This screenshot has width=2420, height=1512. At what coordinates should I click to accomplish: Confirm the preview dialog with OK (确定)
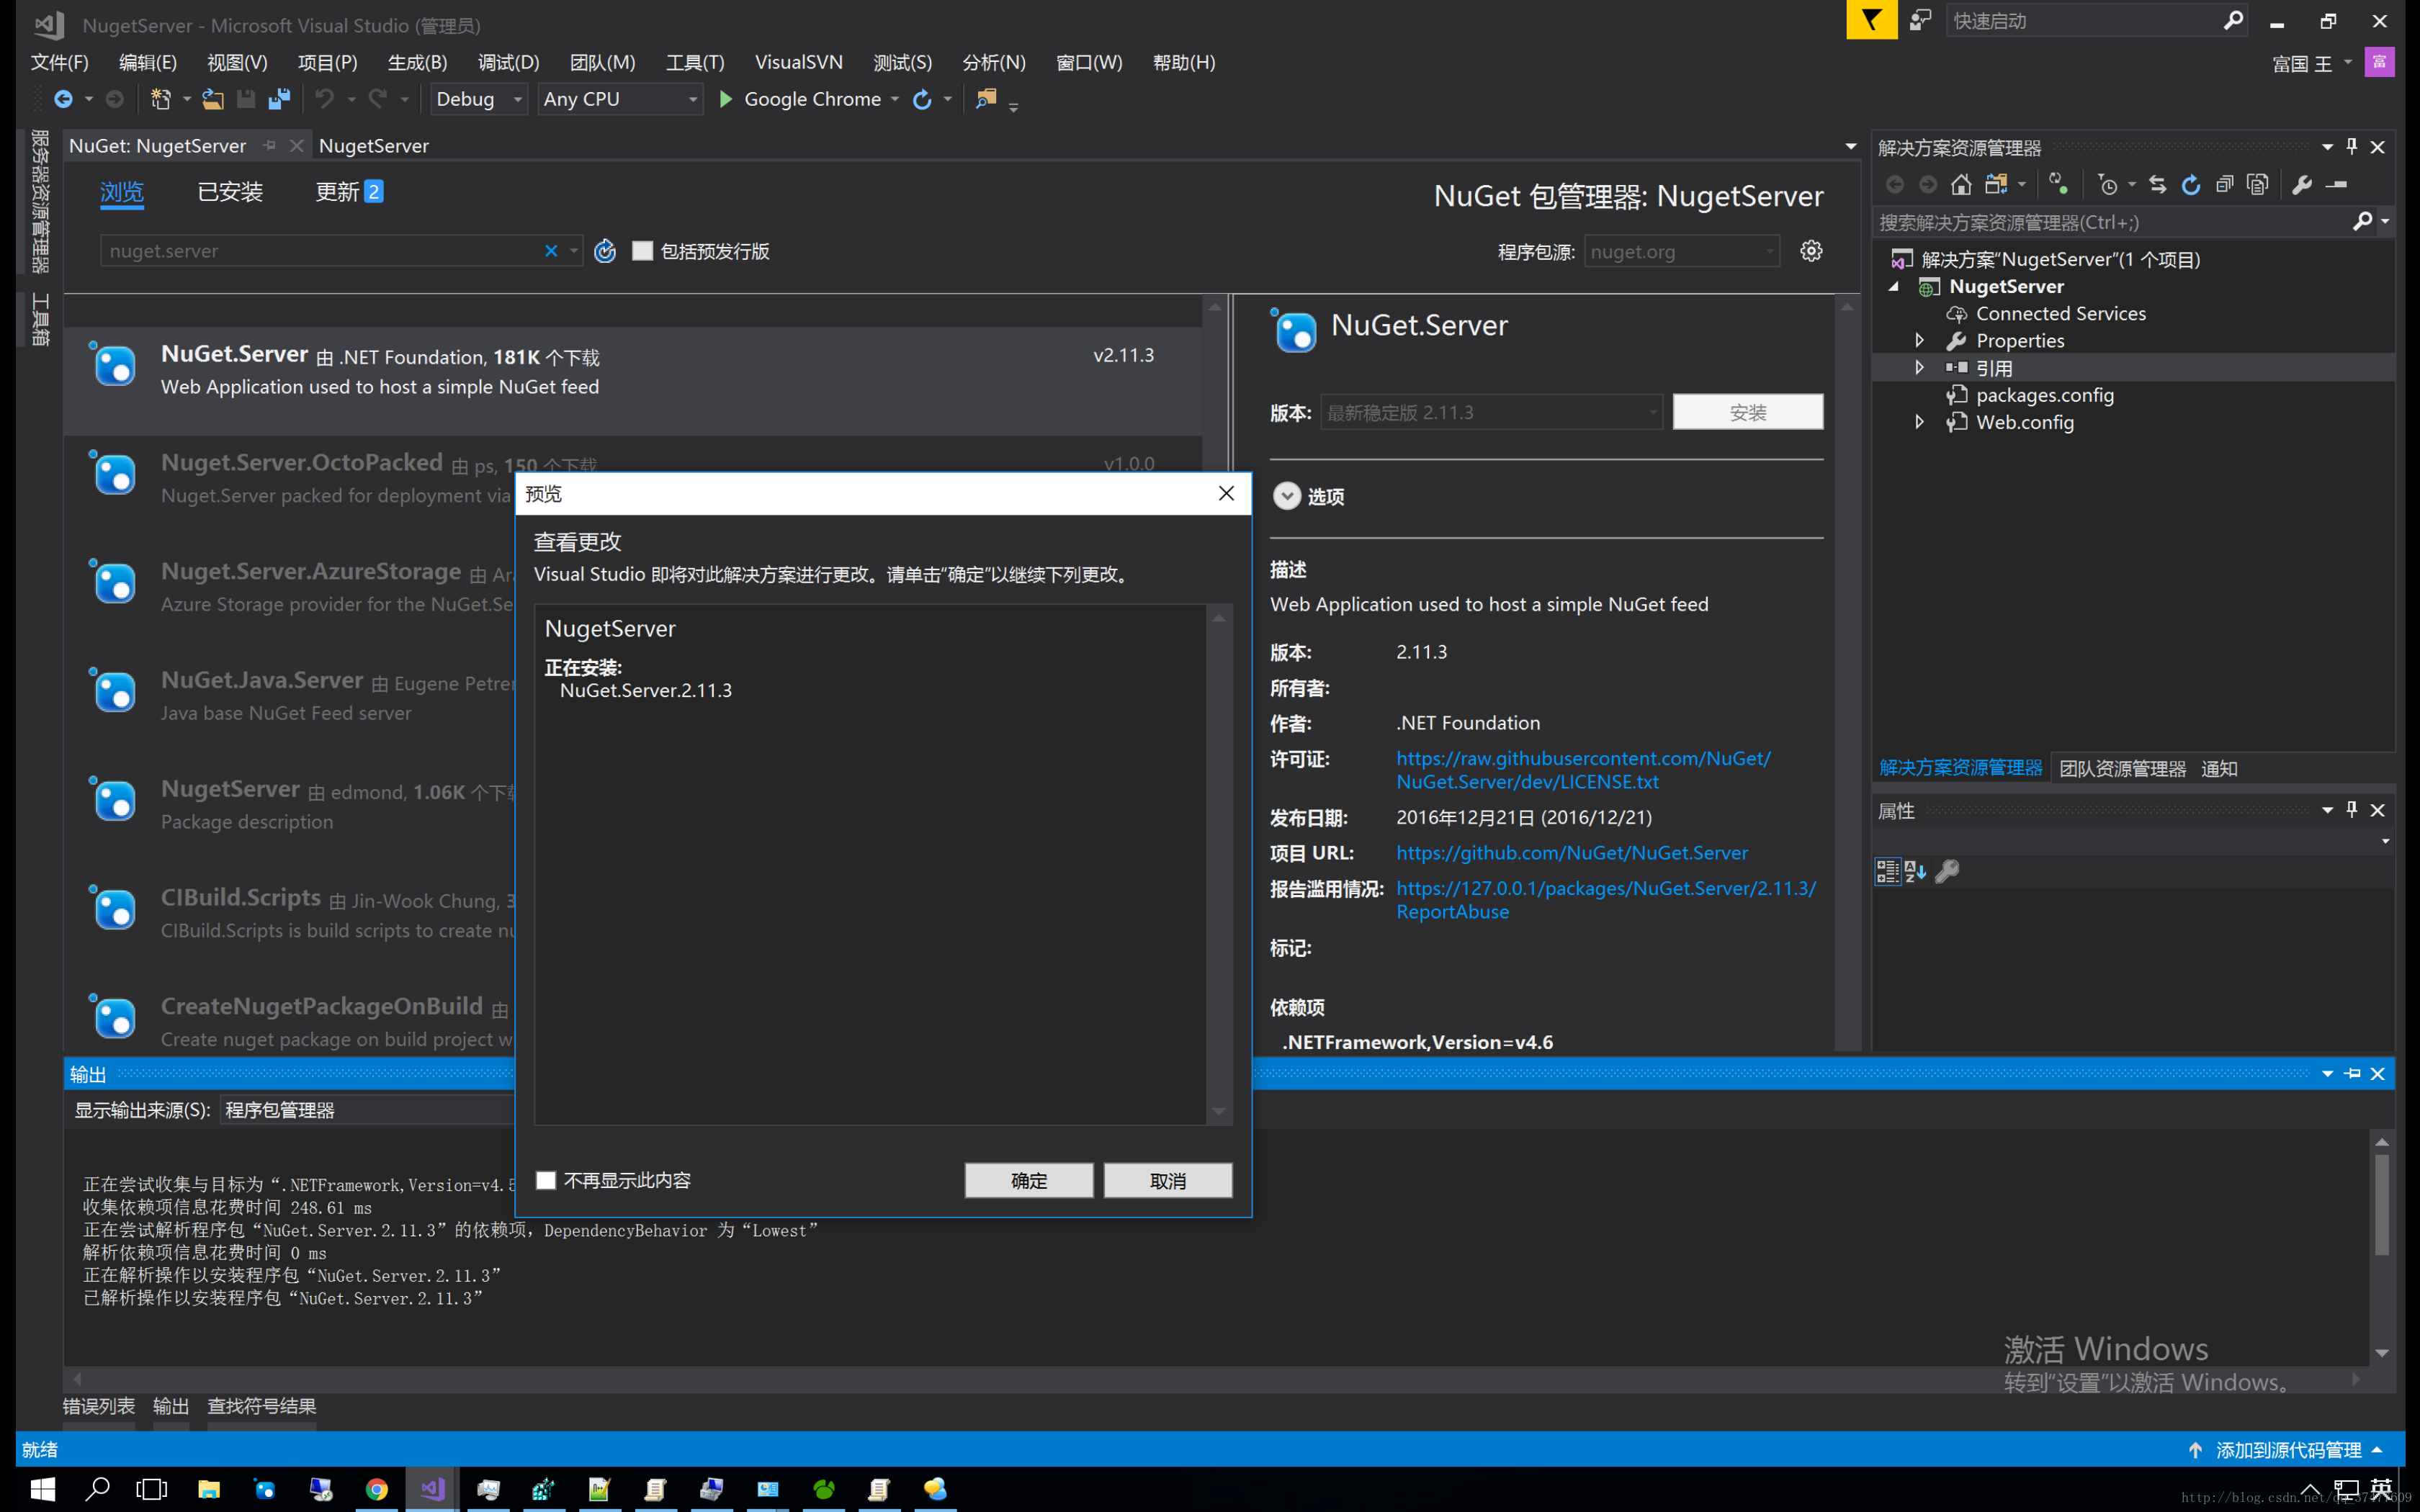pyautogui.click(x=1028, y=1180)
